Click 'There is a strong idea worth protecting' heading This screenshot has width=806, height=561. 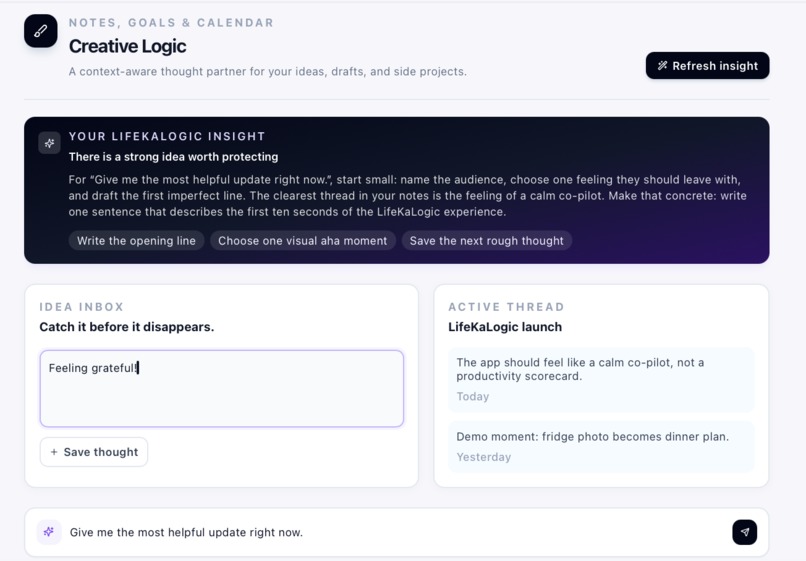(x=173, y=157)
